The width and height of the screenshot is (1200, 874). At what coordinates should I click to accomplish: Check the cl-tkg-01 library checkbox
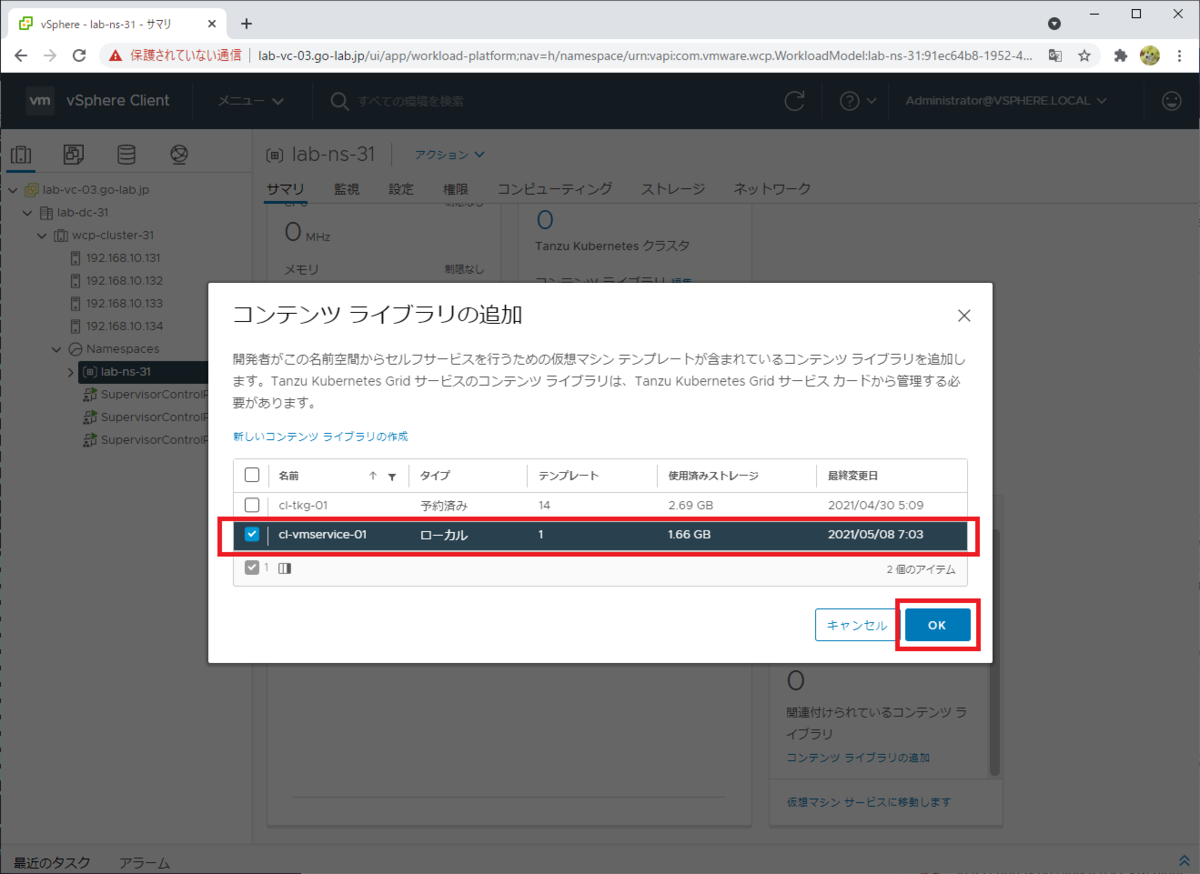253,505
